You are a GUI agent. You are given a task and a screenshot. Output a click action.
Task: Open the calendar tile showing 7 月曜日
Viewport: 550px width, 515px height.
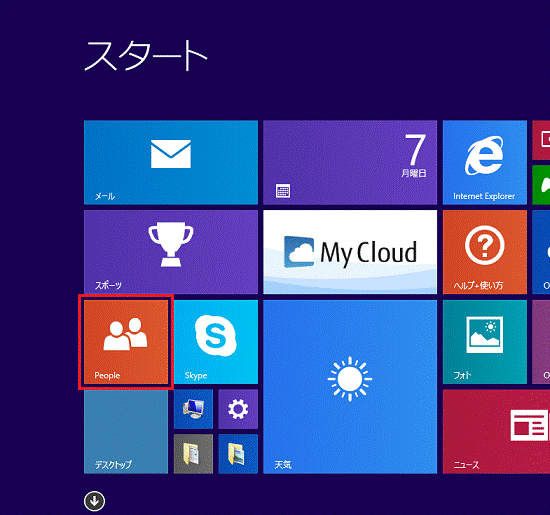[x=350, y=162]
